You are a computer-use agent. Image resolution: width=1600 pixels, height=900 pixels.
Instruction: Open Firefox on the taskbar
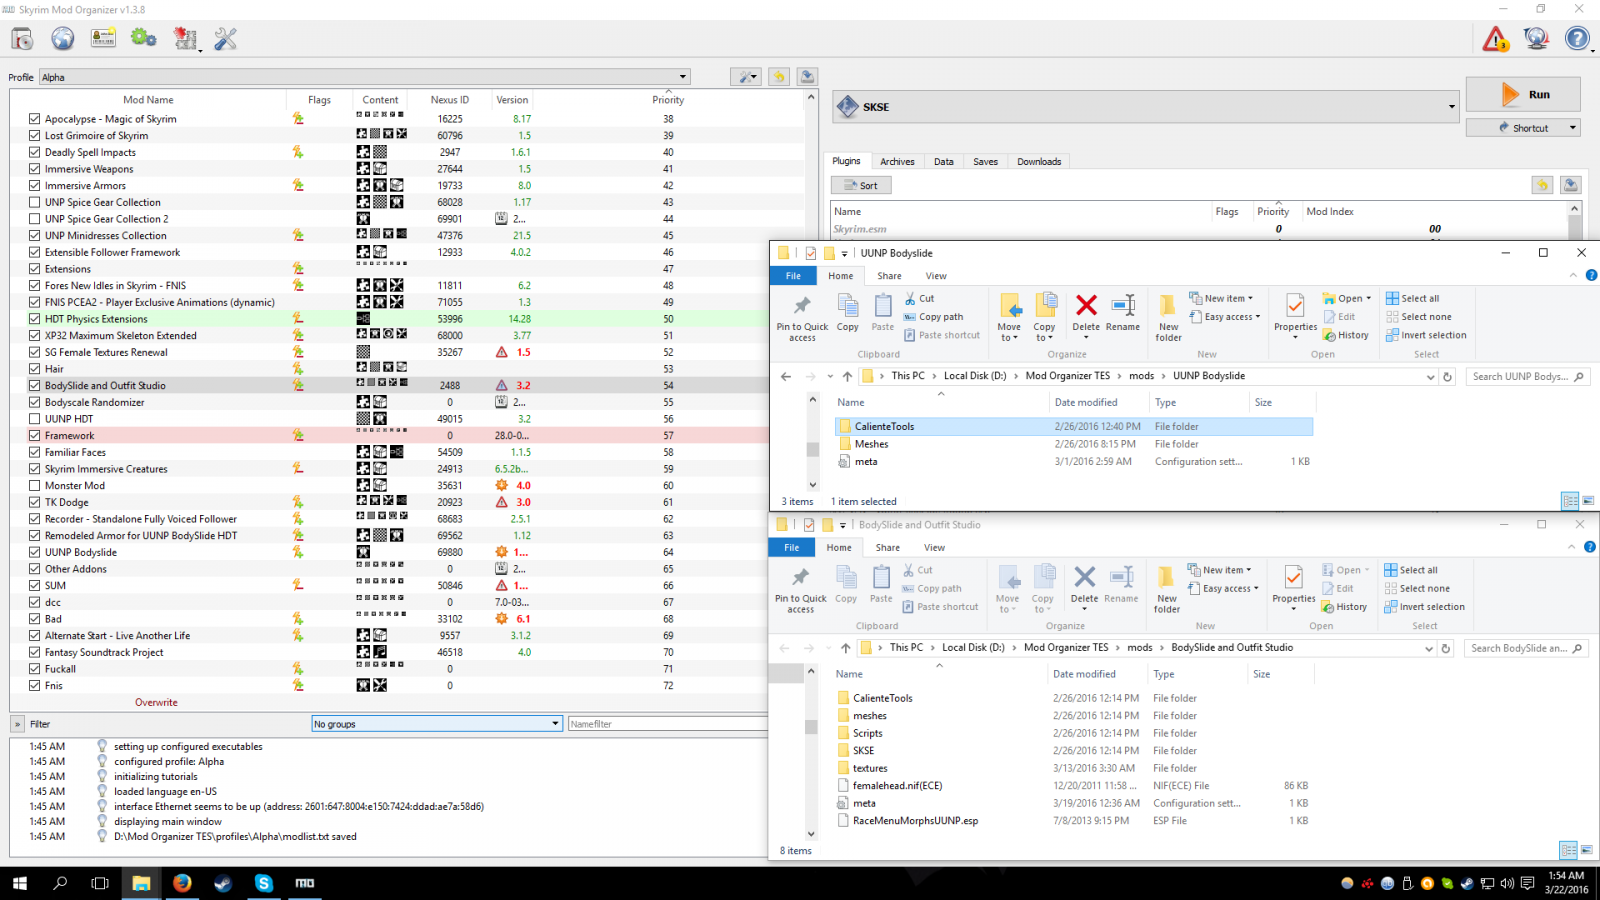click(x=182, y=883)
